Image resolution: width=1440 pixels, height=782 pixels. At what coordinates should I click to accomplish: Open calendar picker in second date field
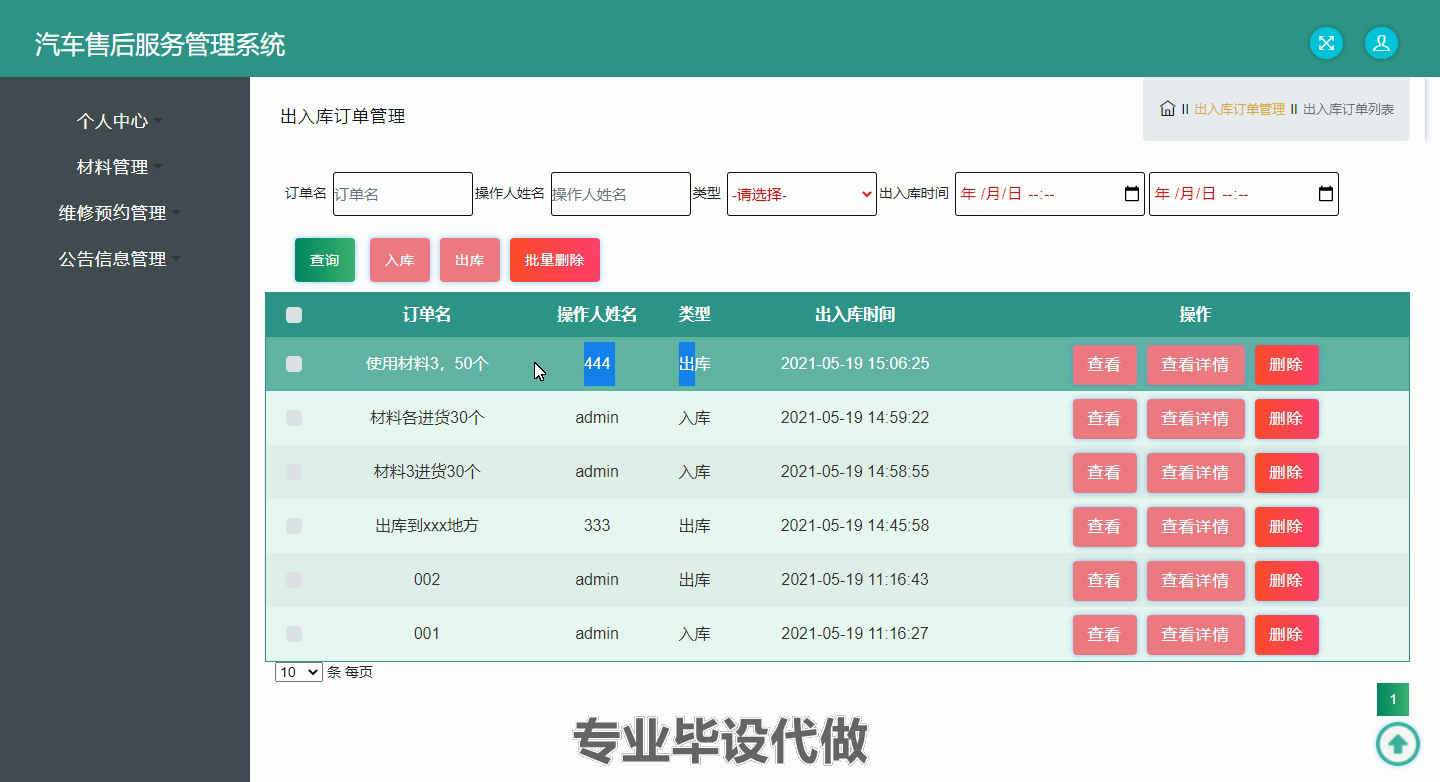(1326, 194)
